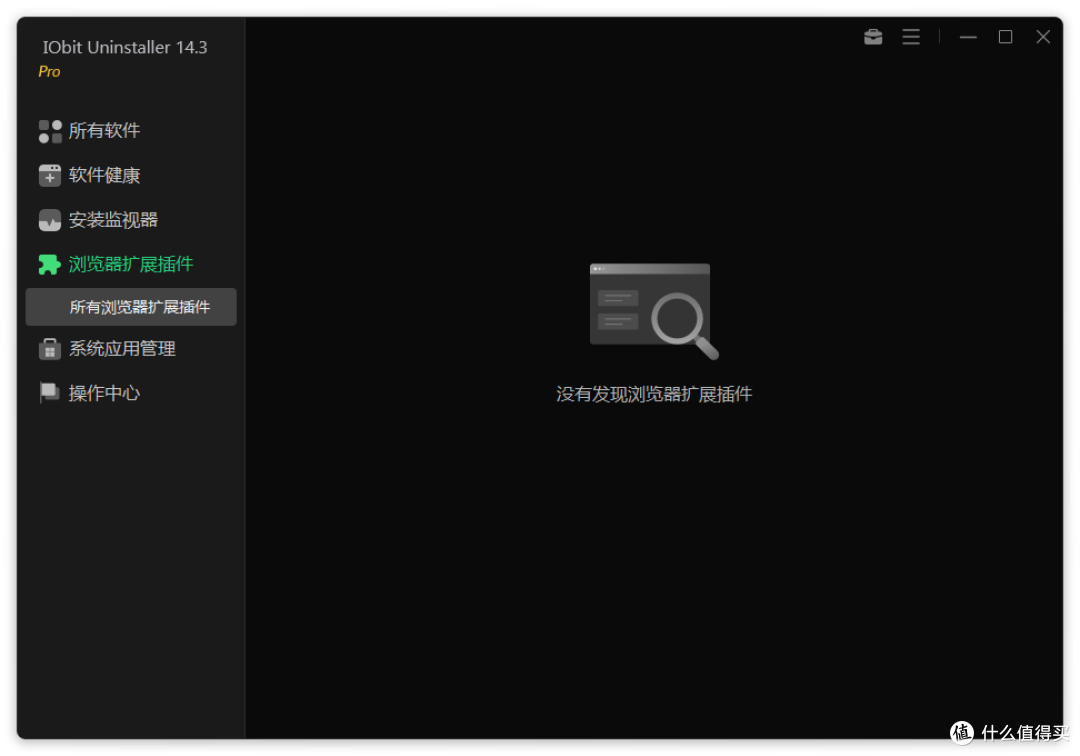
Task: Collapse the 浏览器扩展插件 section
Action: pyautogui.click(x=131, y=264)
